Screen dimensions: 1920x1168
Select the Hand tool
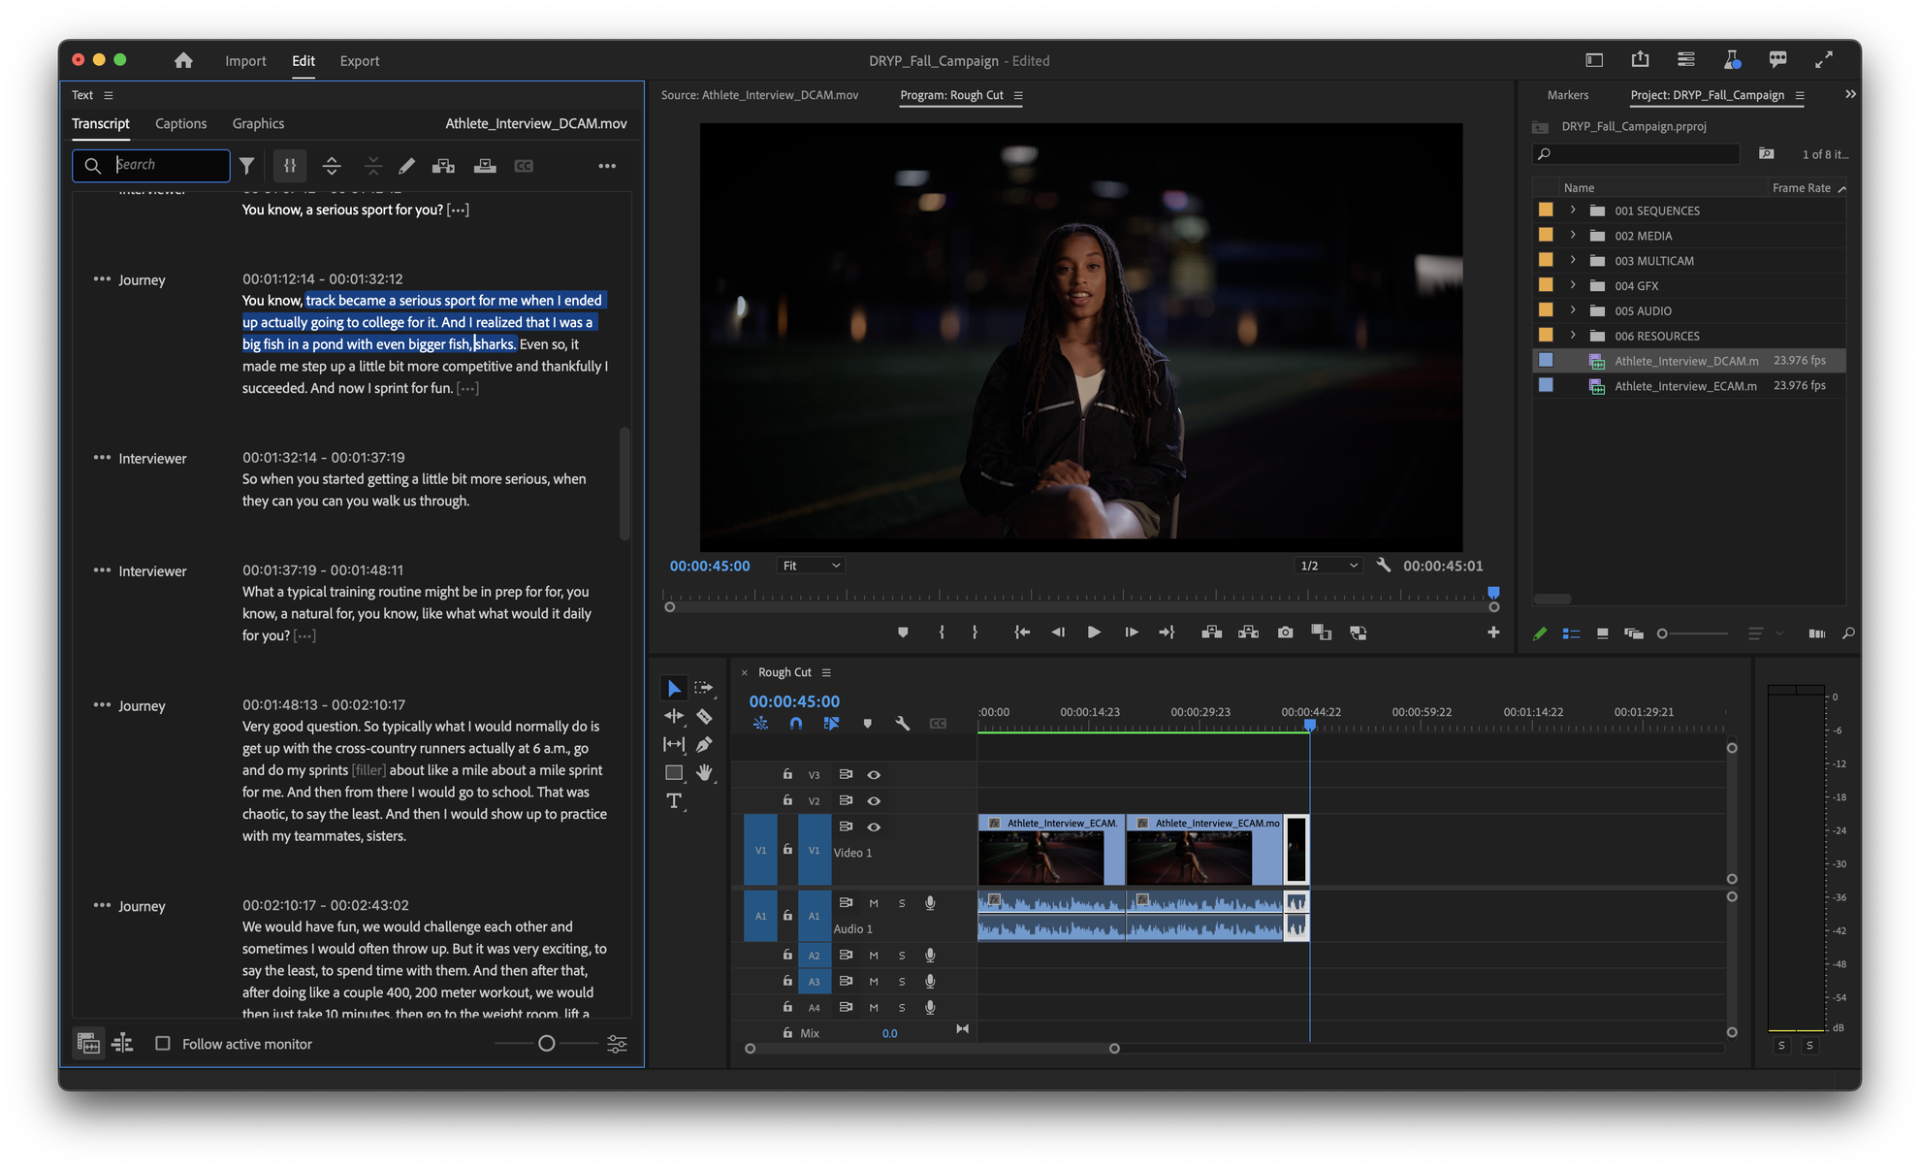704,772
